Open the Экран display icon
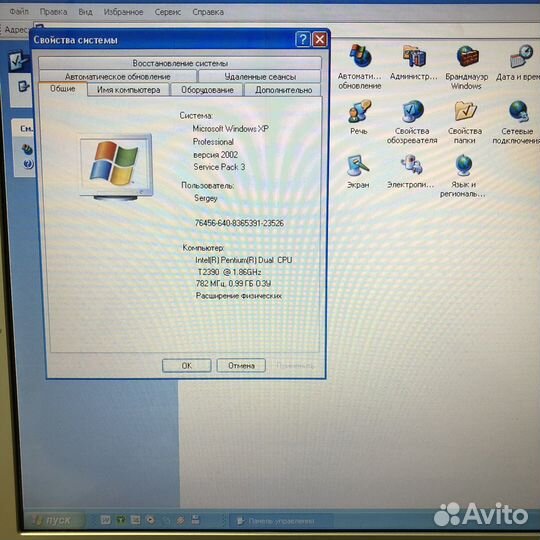Viewport: 540px width, 540px height. point(358,172)
